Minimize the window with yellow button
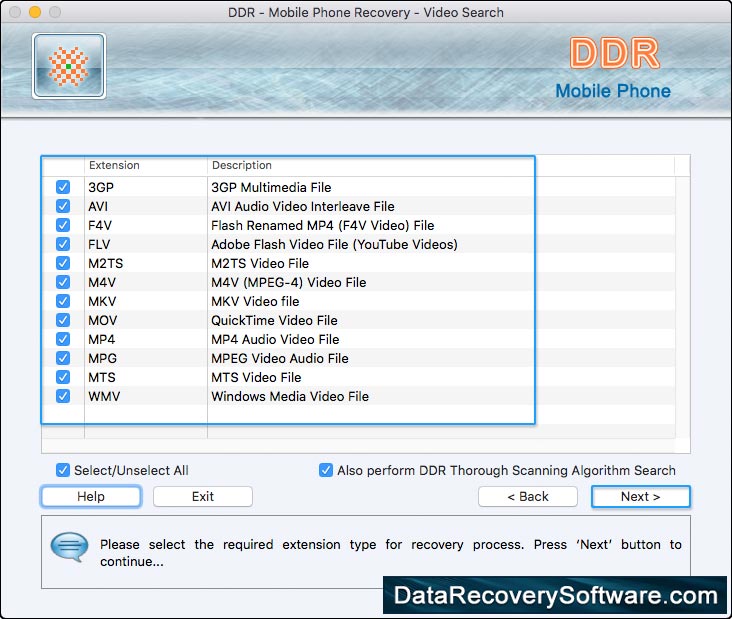This screenshot has height=619, width=732. click(x=35, y=12)
